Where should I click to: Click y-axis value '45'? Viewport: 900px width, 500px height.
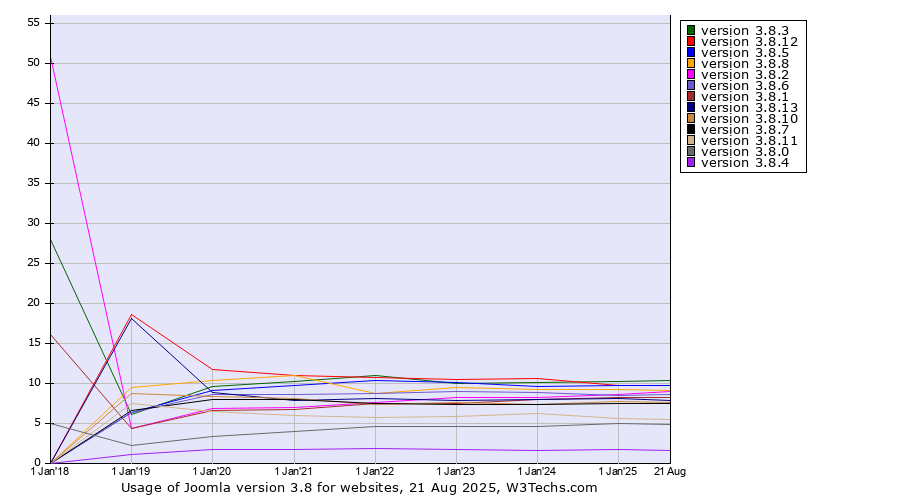[x=33, y=103]
